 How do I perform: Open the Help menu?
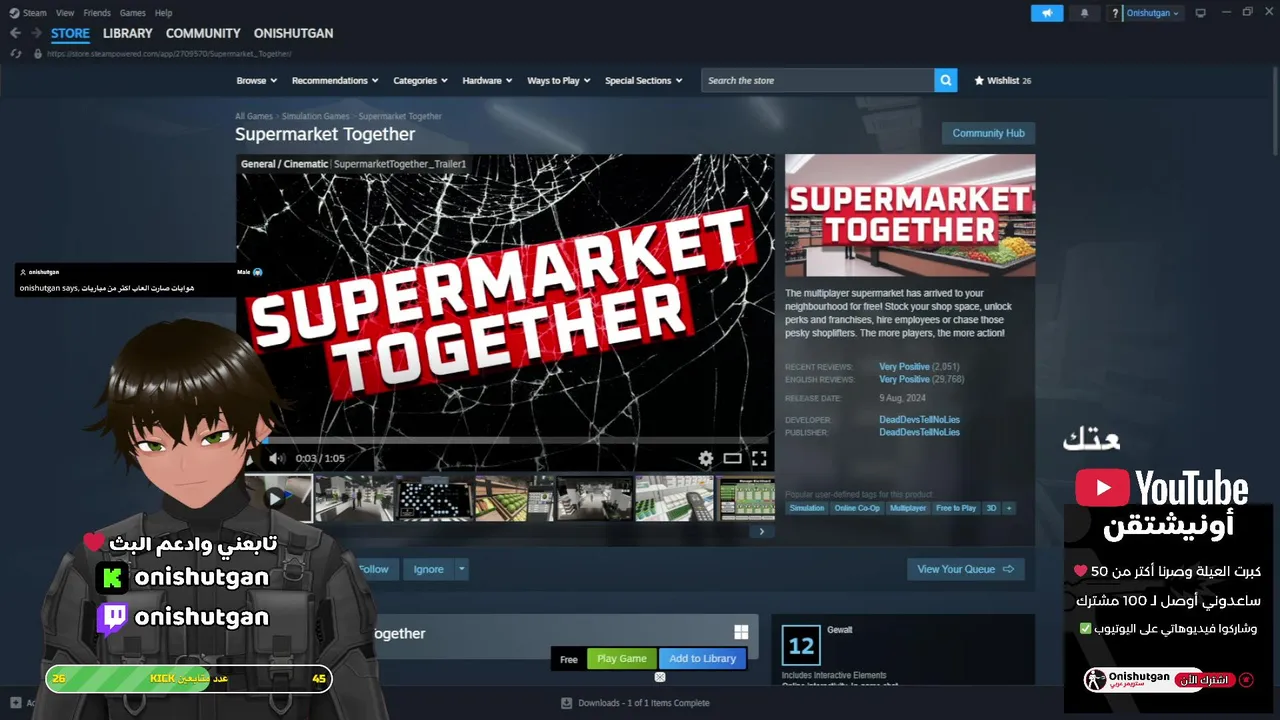(x=164, y=13)
